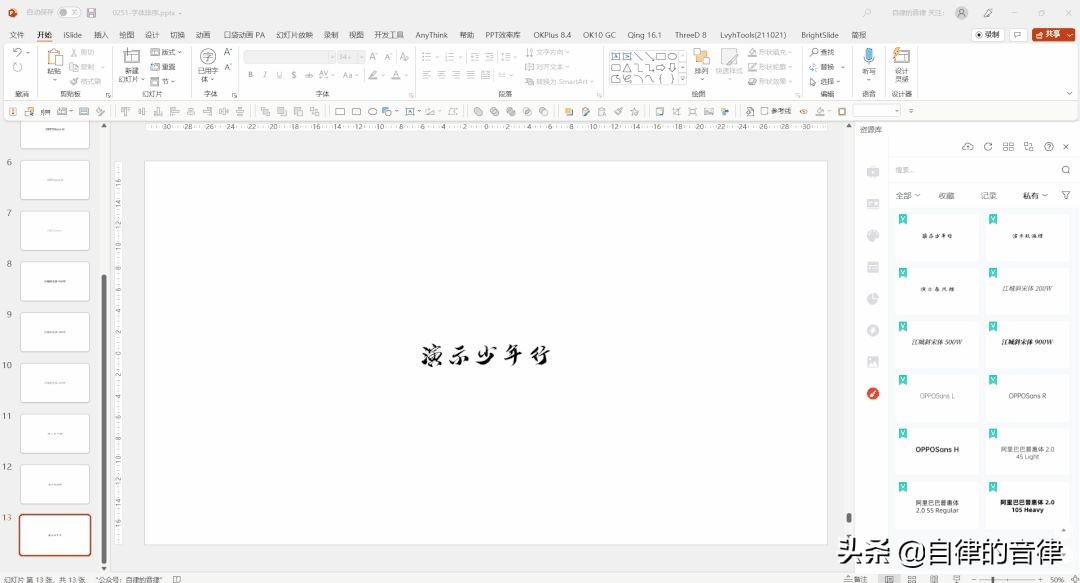Click the 记录 history link
This screenshot has width=1080, height=583.
pyautogui.click(x=988, y=196)
